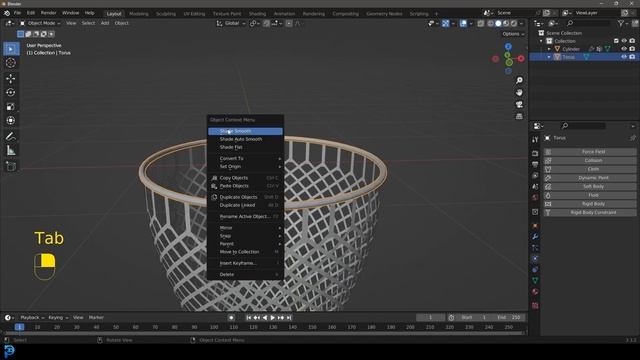The image size is (640, 360).
Task: Open the Render properties tab icon
Action: click(x=535, y=153)
